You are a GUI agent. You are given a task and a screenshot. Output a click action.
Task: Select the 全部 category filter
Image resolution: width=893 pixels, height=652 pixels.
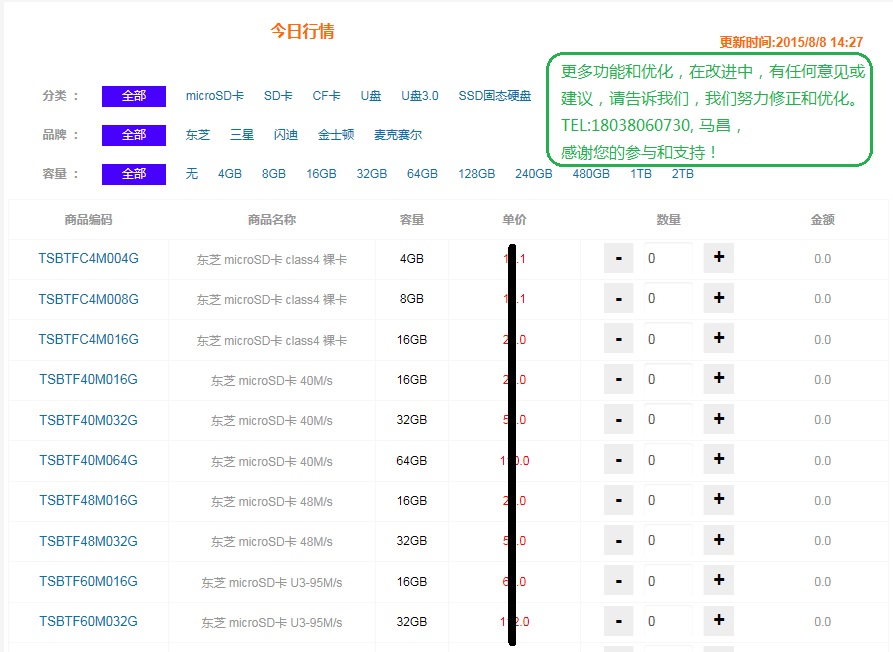(134, 96)
